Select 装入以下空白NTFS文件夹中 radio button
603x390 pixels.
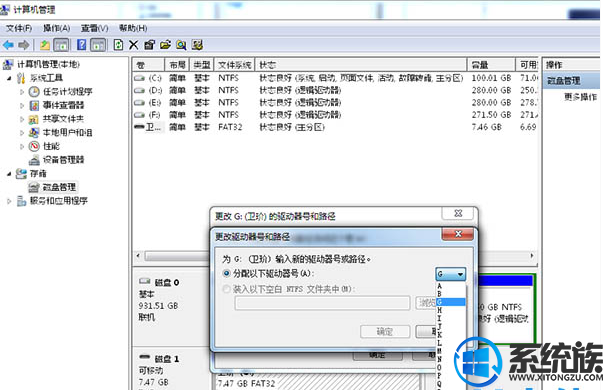(x=227, y=289)
